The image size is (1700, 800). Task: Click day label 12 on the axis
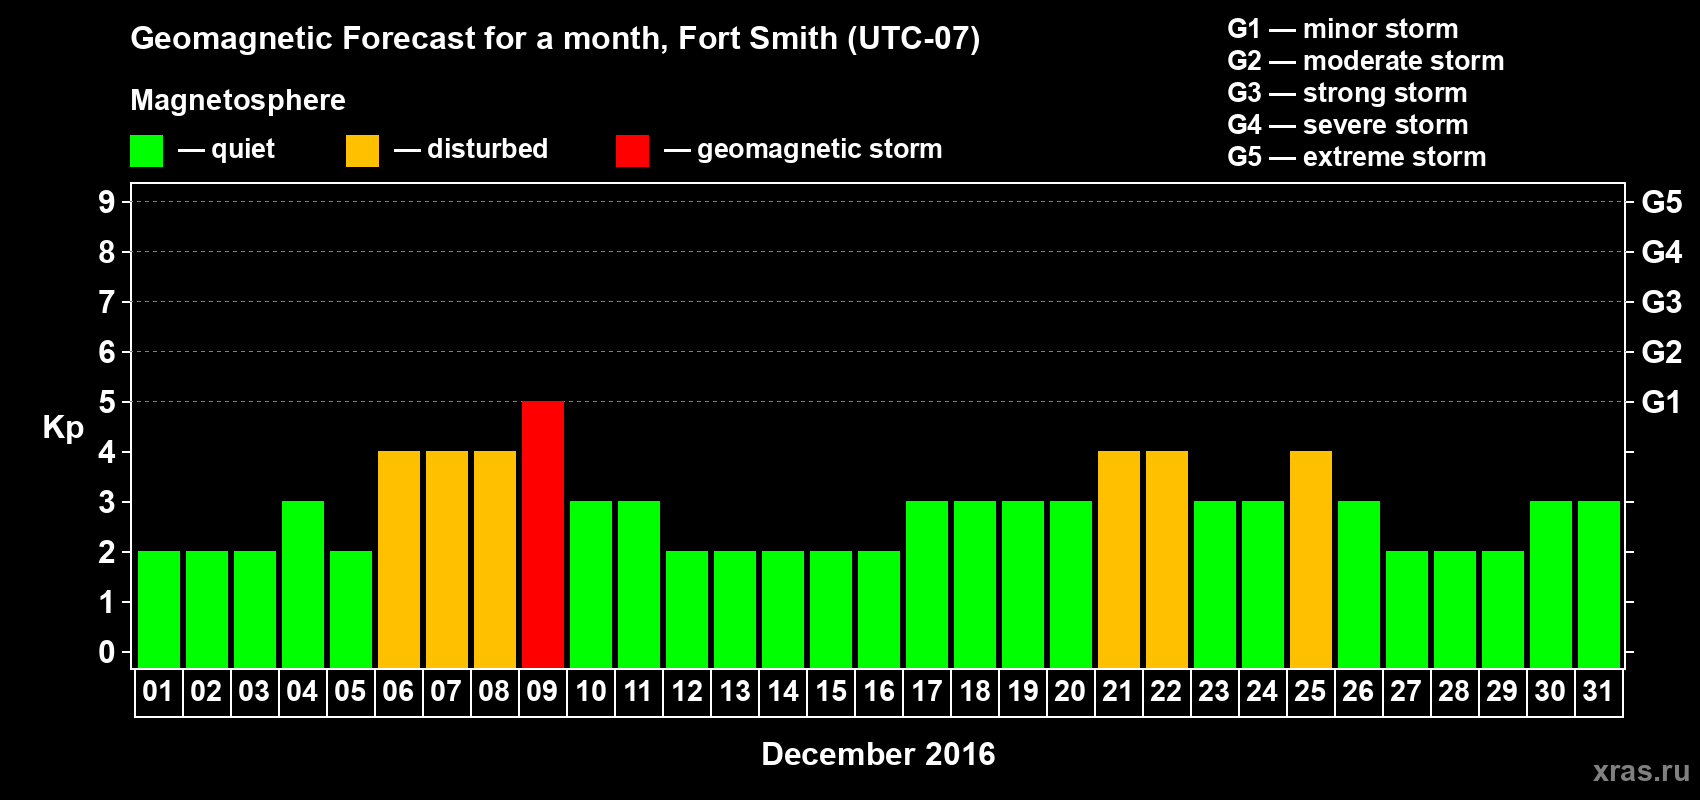click(x=687, y=691)
